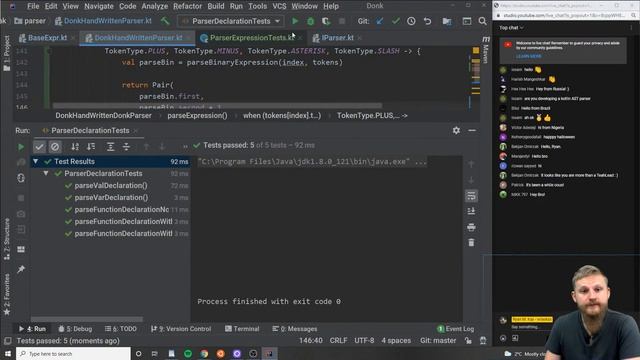Click LEARN MORE in the chat notice
640x360 pixels.
coord(528,56)
